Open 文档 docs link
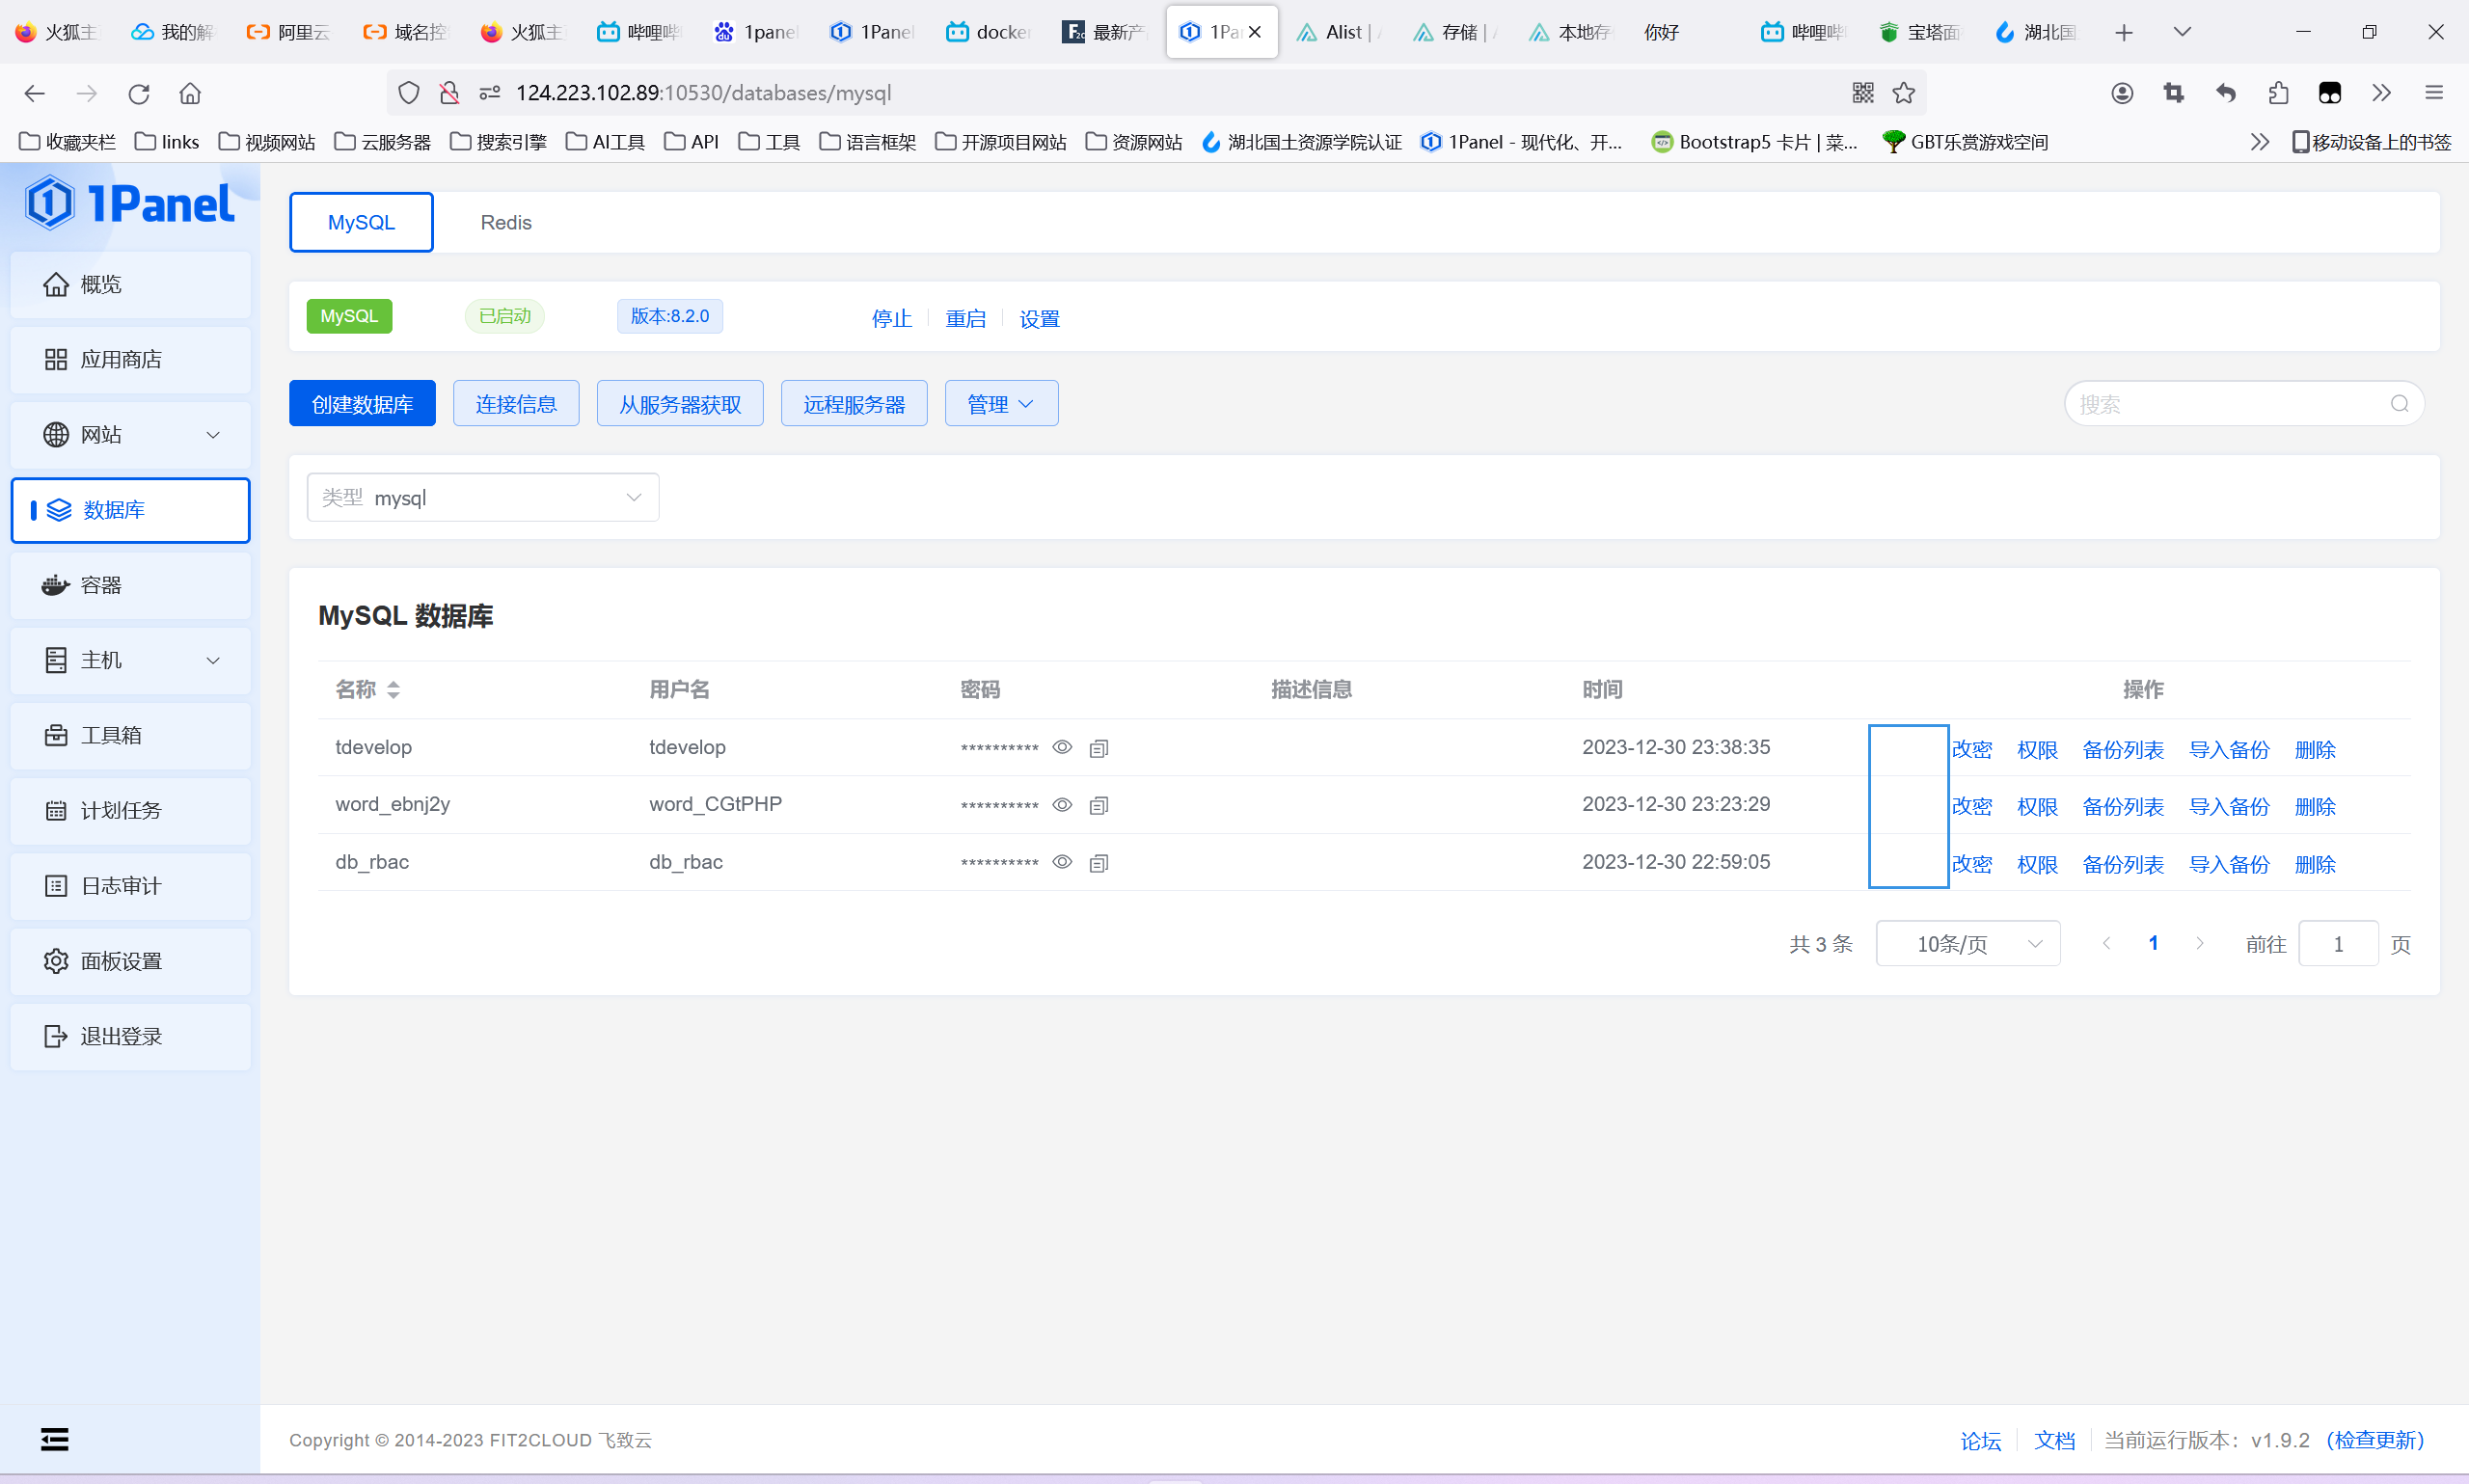Image resolution: width=2469 pixels, height=1484 pixels. point(2054,1441)
